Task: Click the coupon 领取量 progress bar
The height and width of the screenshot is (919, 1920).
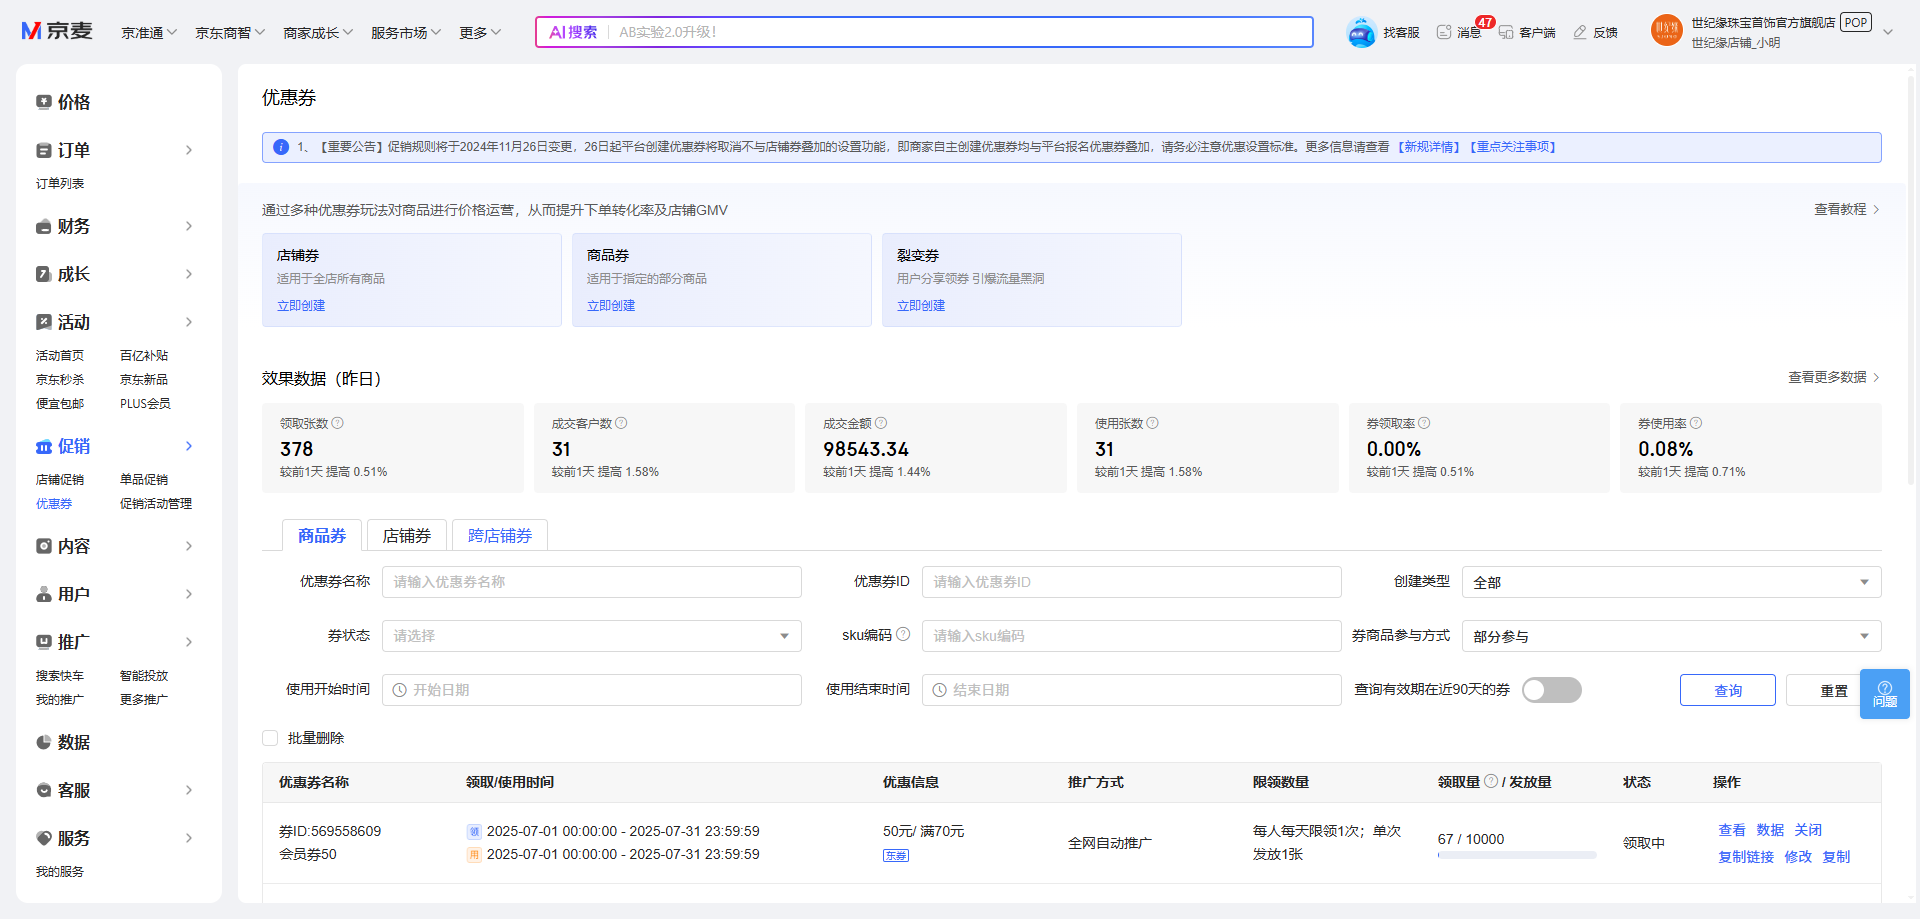Action: coord(1516,855)
